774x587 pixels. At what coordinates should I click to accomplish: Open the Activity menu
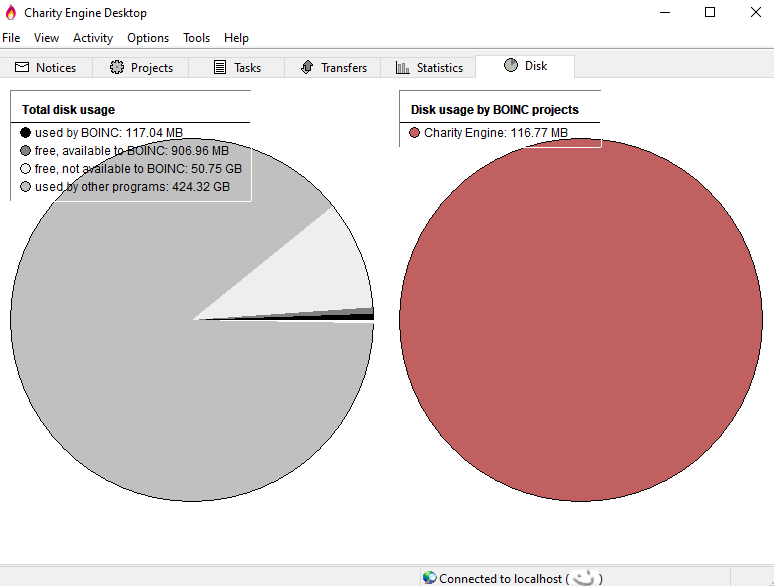(x=93, y=38)
